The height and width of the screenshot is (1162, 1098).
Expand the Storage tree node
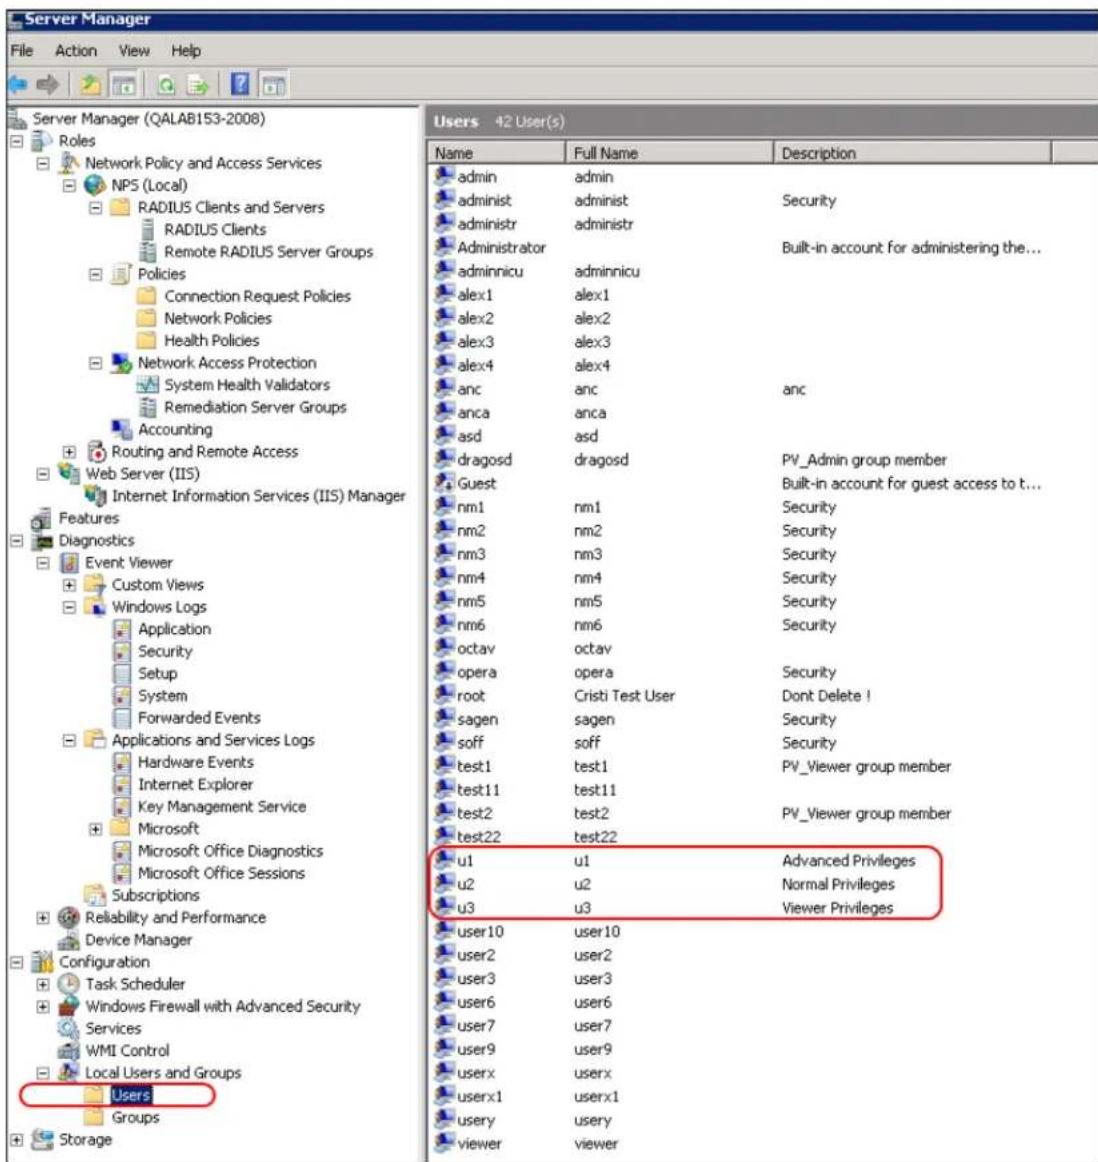[x=17, y=1140]
